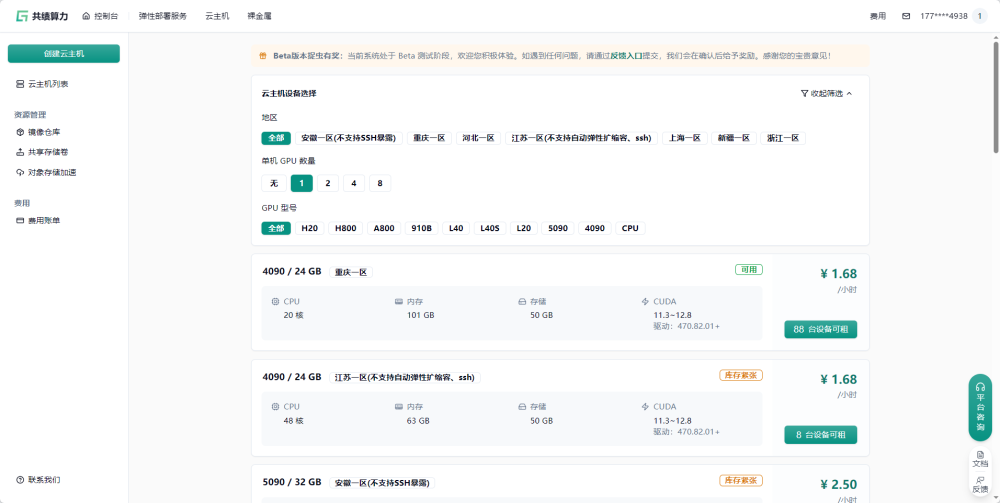Open the mail envelope icon in header
1000x503 pixels.
pos(906,16)
